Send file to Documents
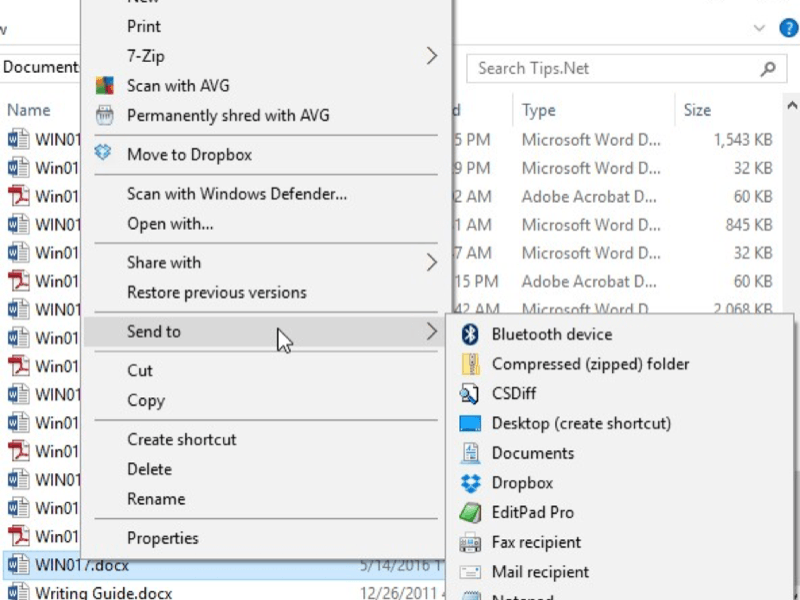This screenshot has height=600, width=800. point(533,453)
